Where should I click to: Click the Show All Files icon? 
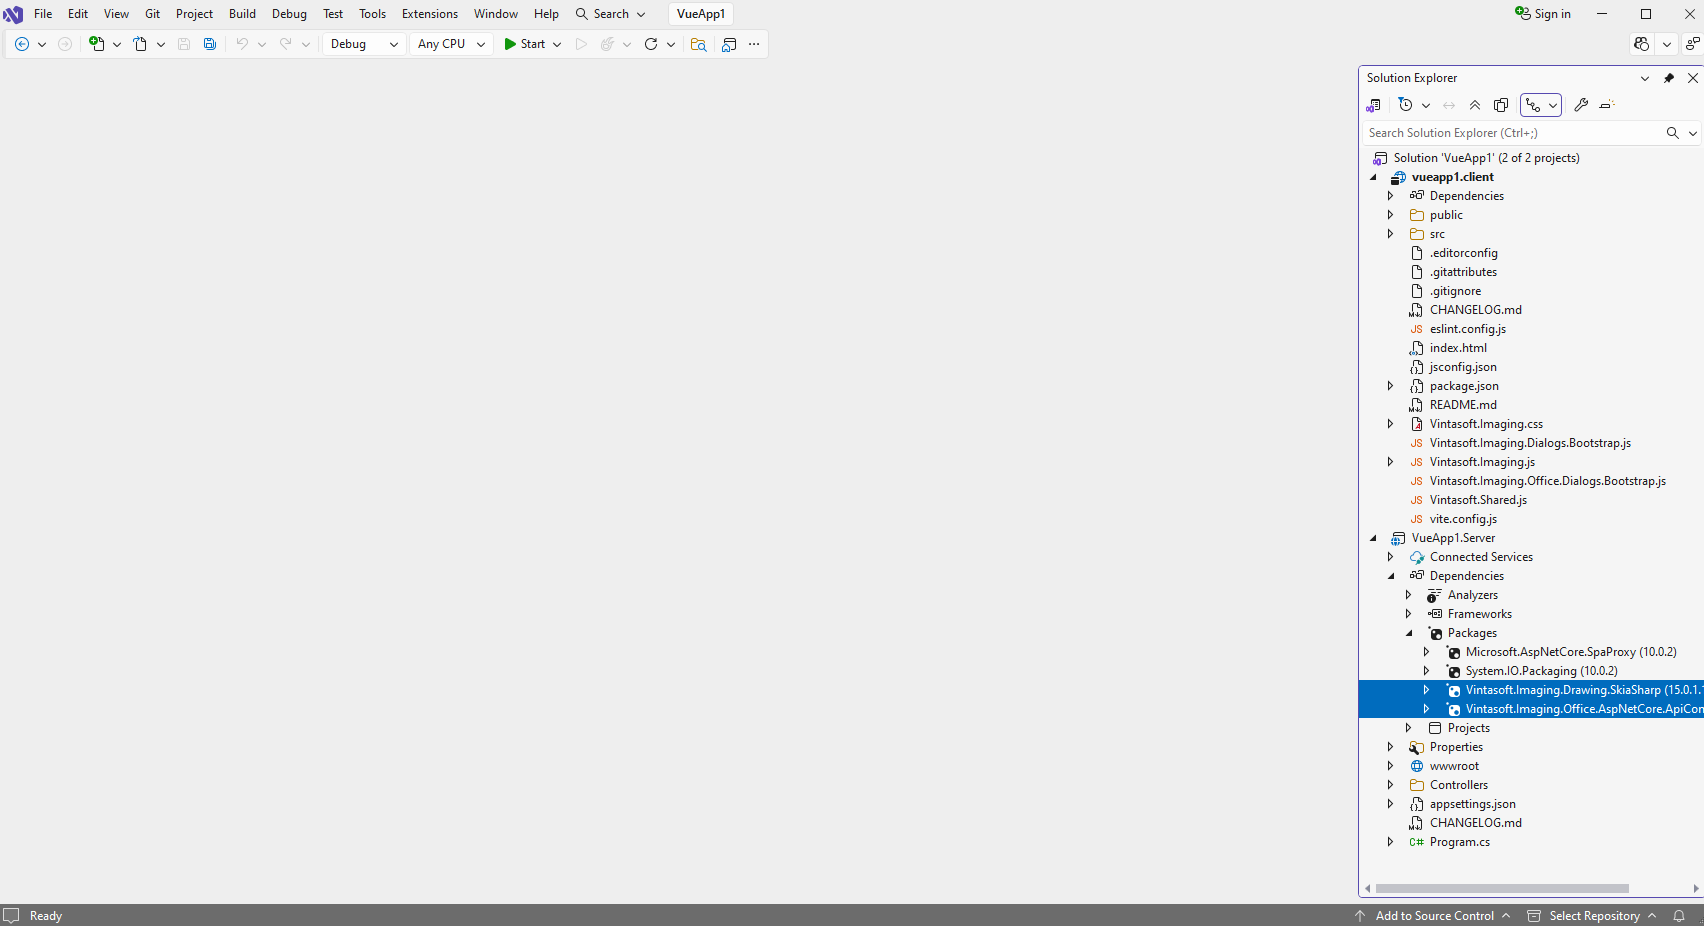[1501, 105]
